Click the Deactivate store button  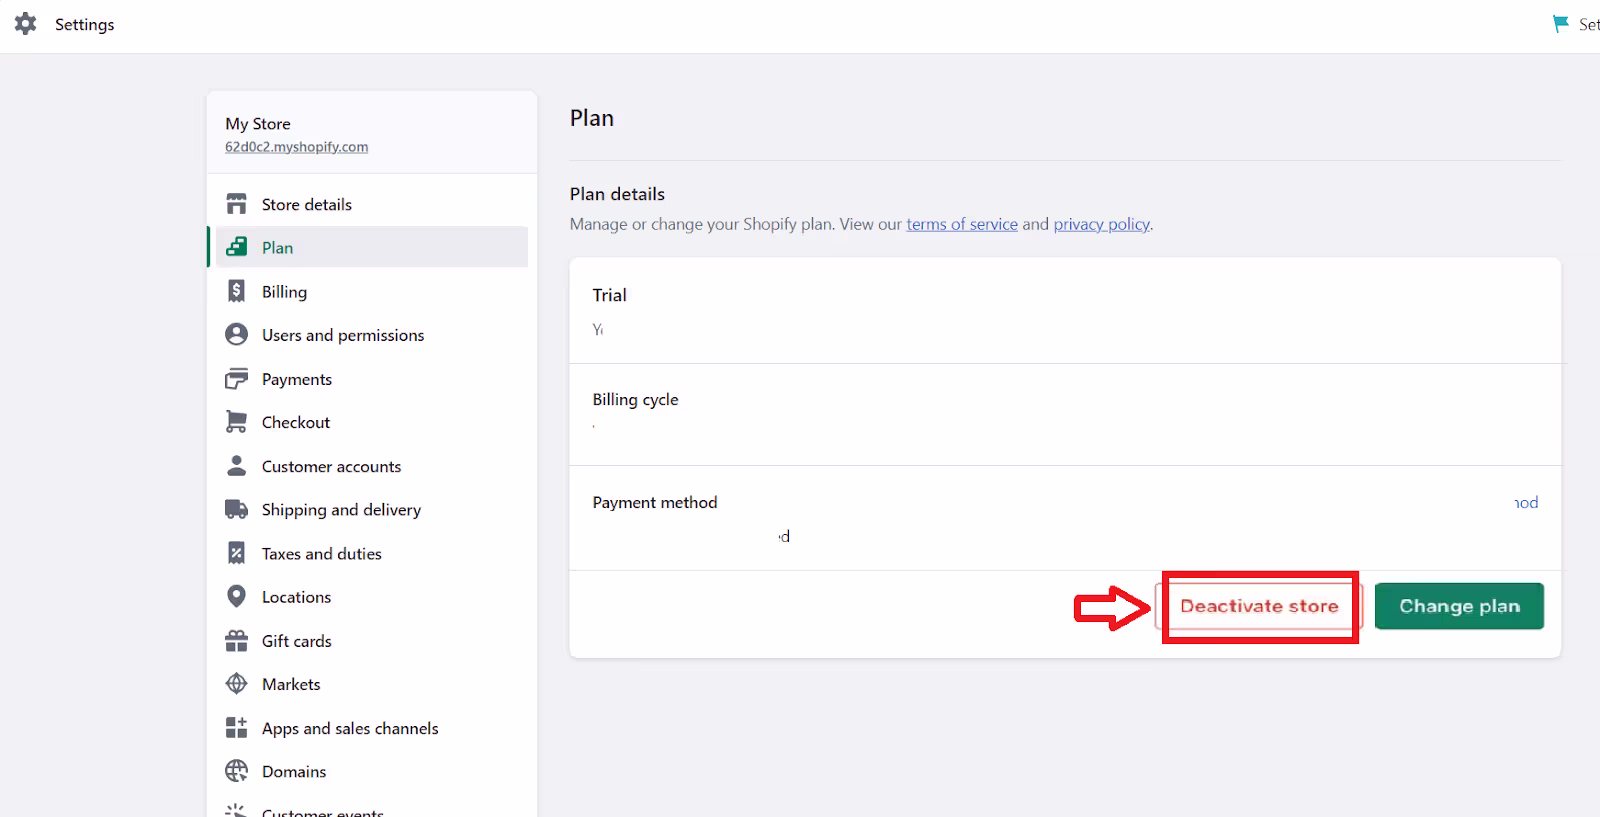(1259, 606)
